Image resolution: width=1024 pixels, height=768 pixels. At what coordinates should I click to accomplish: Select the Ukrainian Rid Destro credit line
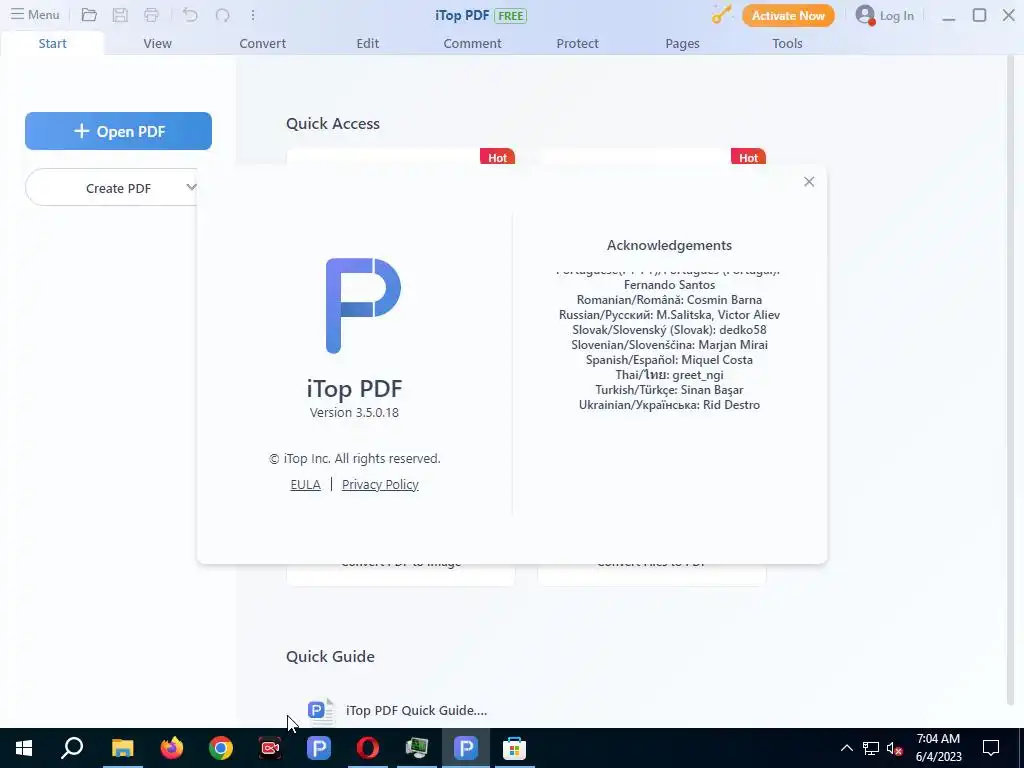point(669,405)
